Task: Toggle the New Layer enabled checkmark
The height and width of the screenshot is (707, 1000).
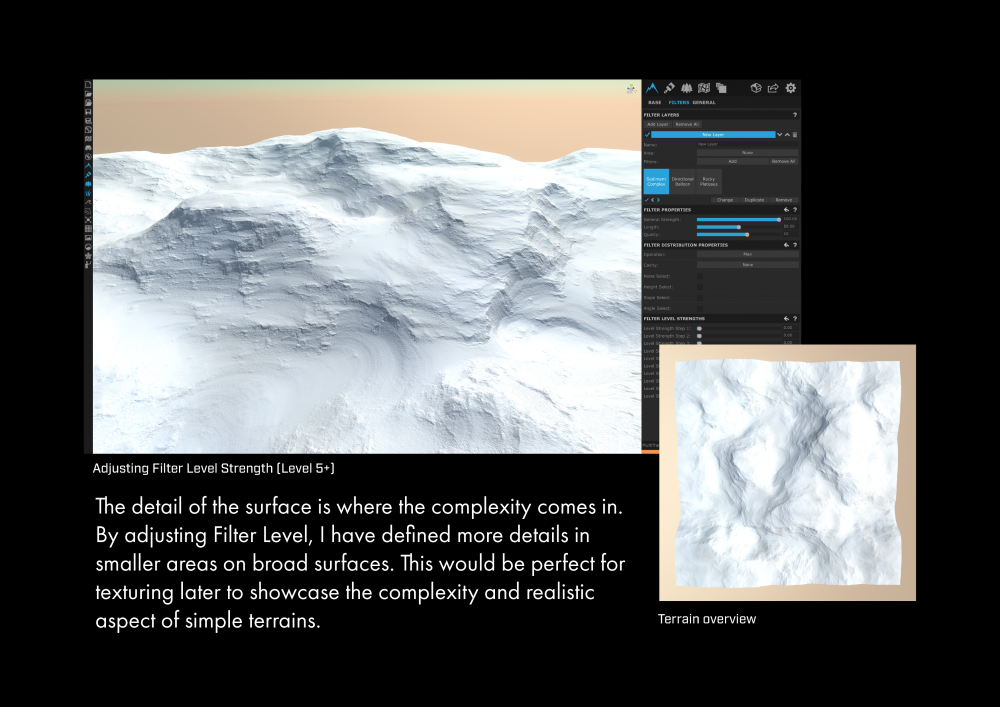Action: [647, 134]
